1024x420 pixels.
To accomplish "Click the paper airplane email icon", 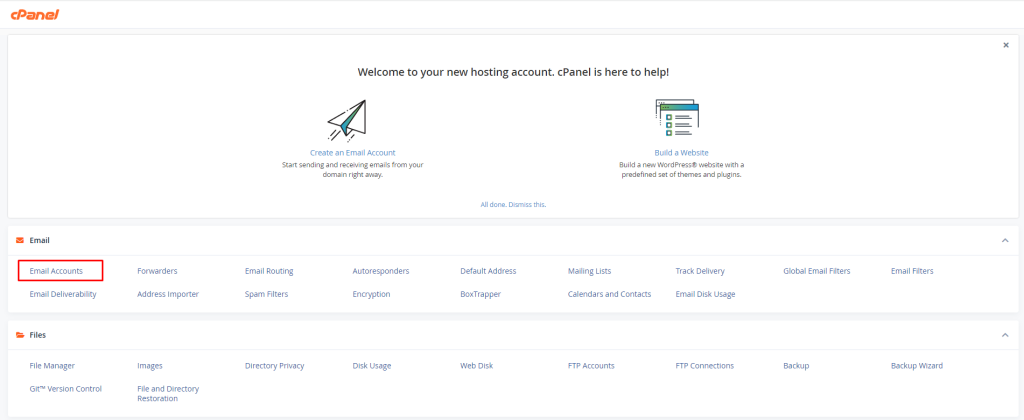I will coord(347,119).
